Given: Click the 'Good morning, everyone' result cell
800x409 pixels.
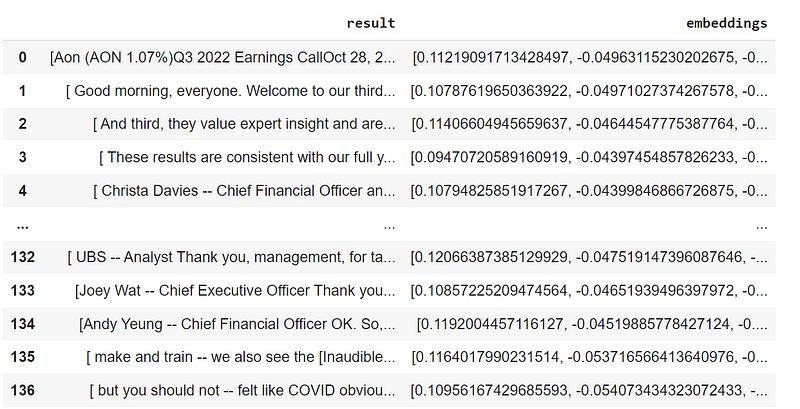Looking at the screenshot, I should 231,91.
